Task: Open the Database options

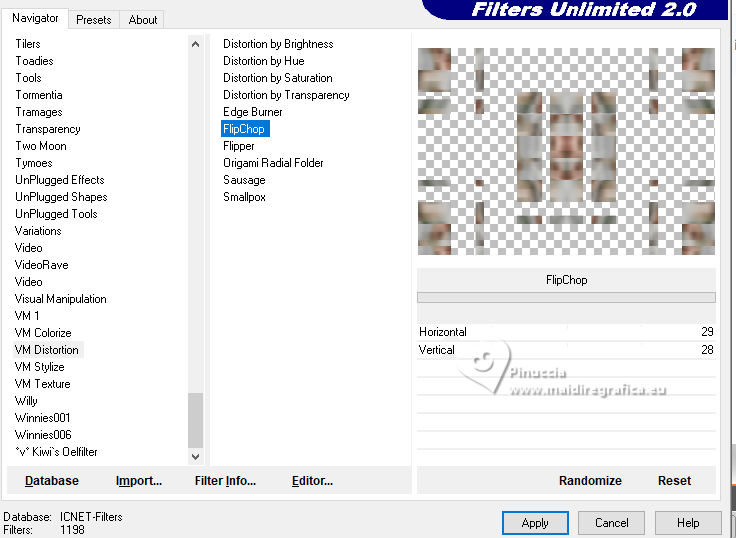Action: point(52,480)
